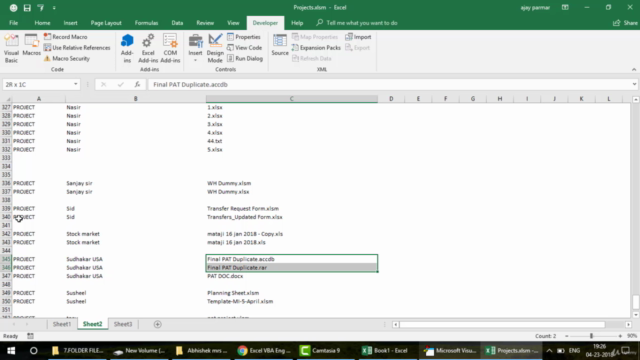
Task: Switch to the View tab
Action: [233, 23]
